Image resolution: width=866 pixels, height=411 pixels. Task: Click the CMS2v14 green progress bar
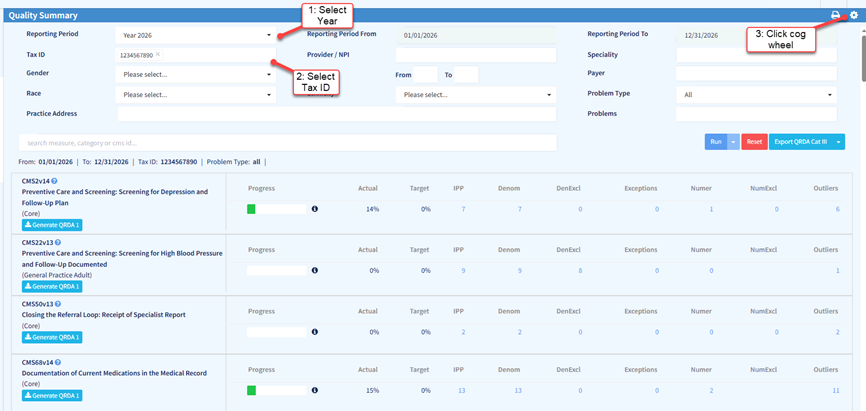click(252, 209)
